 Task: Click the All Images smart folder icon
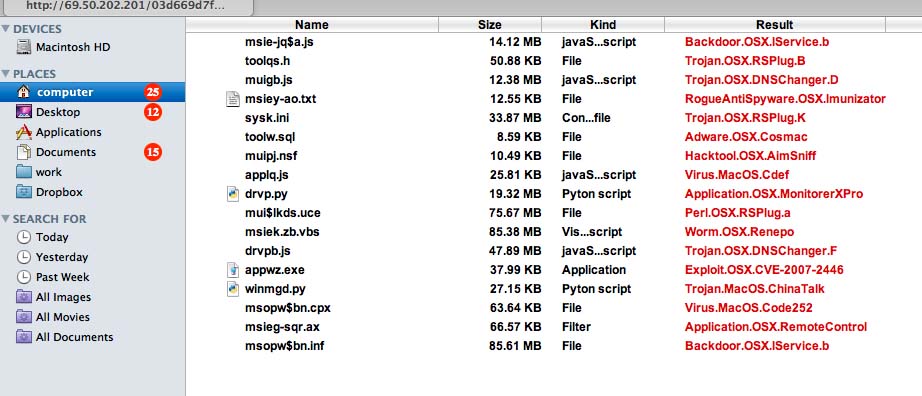[24, 297]
